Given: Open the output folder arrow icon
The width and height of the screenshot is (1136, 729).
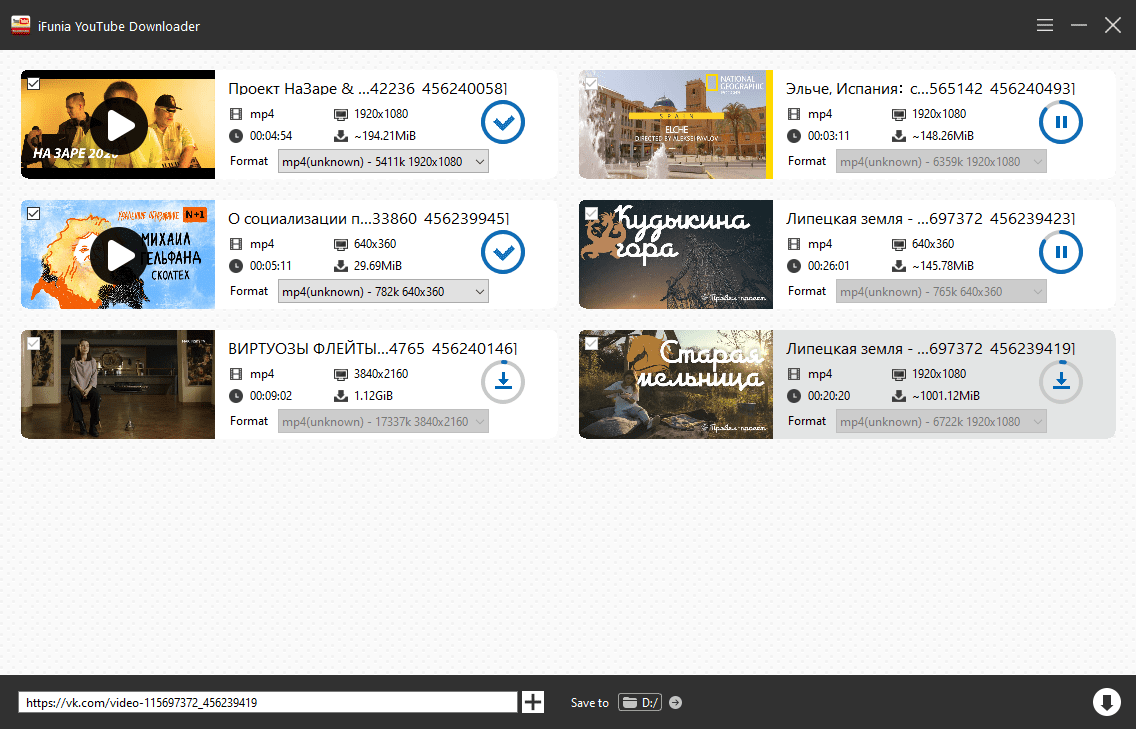Looking at the screenshot, I should coord(676,703).
